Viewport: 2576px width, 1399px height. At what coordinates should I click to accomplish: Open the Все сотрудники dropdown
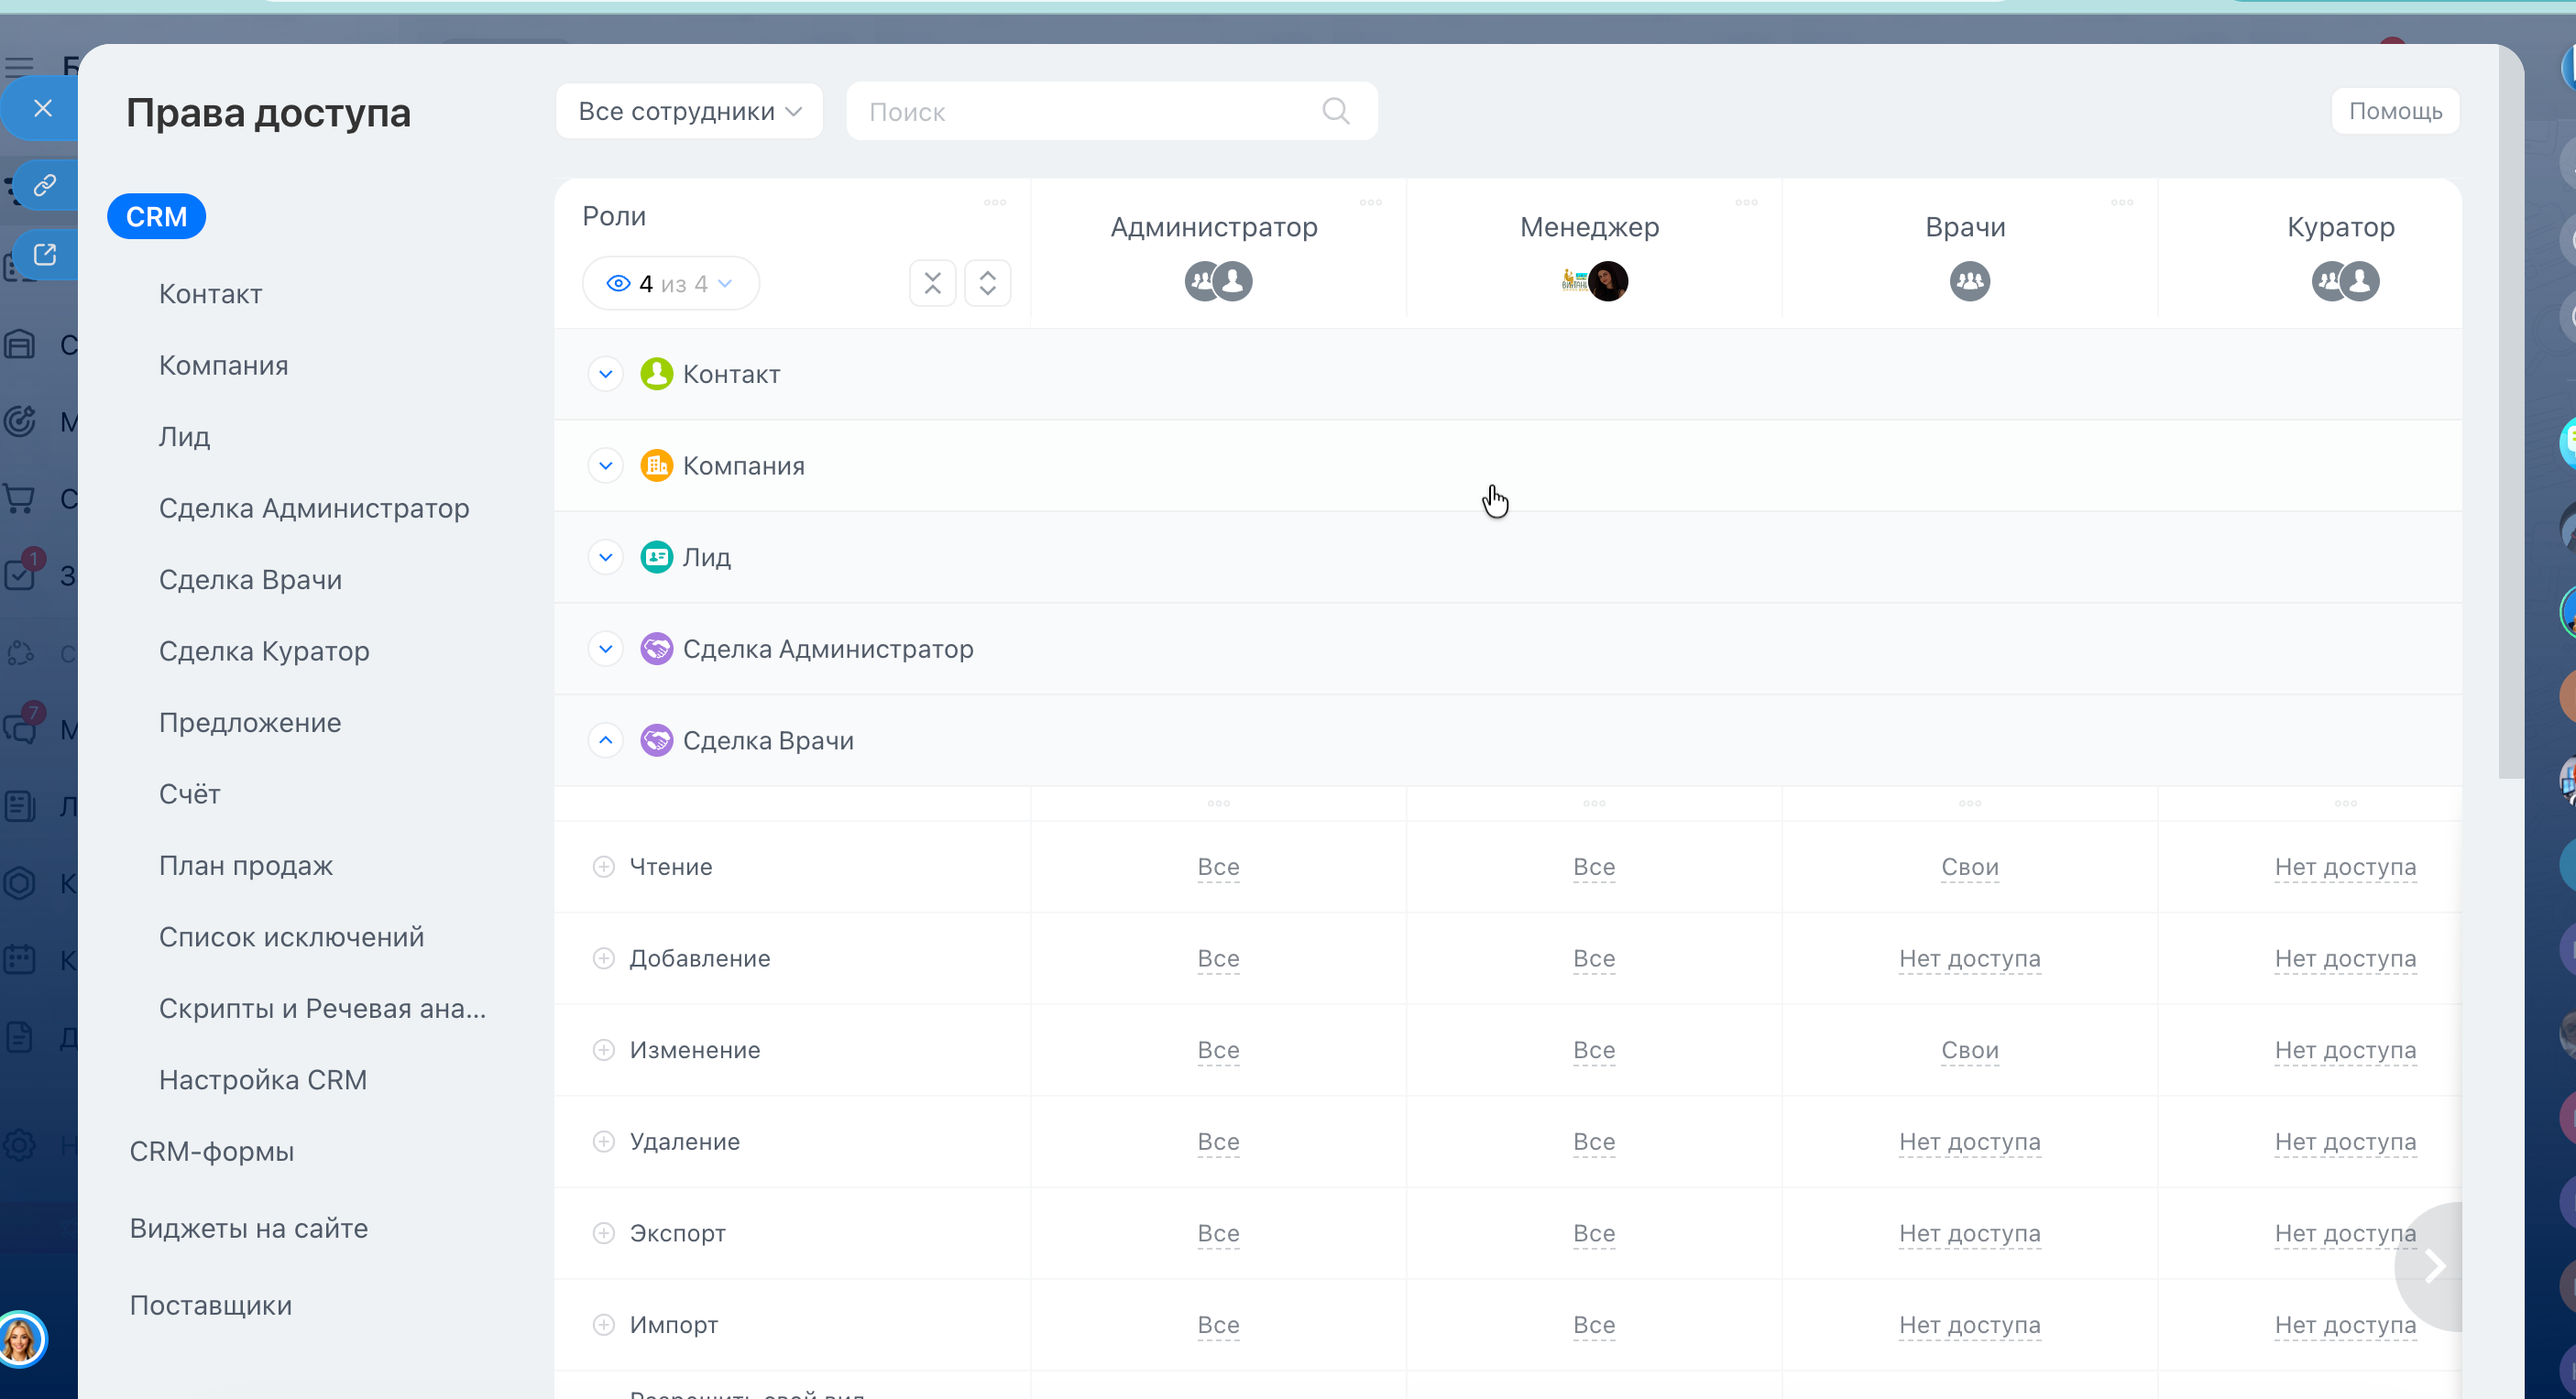689,111
